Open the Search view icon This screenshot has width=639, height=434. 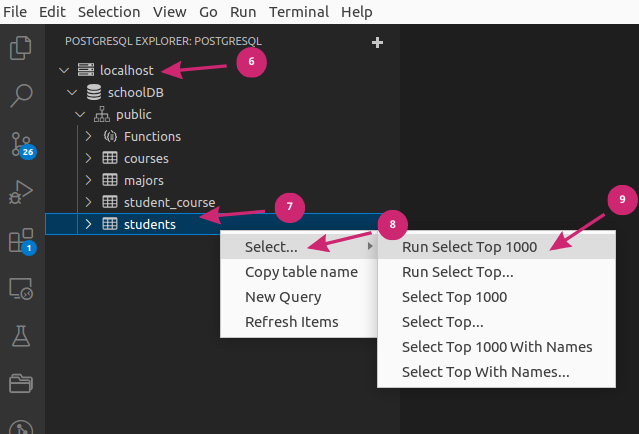point(21,96)
